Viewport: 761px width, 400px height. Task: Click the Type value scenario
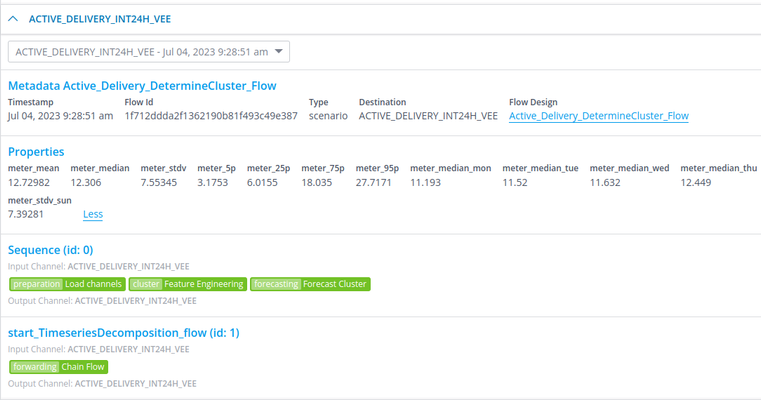click(328, 116)
